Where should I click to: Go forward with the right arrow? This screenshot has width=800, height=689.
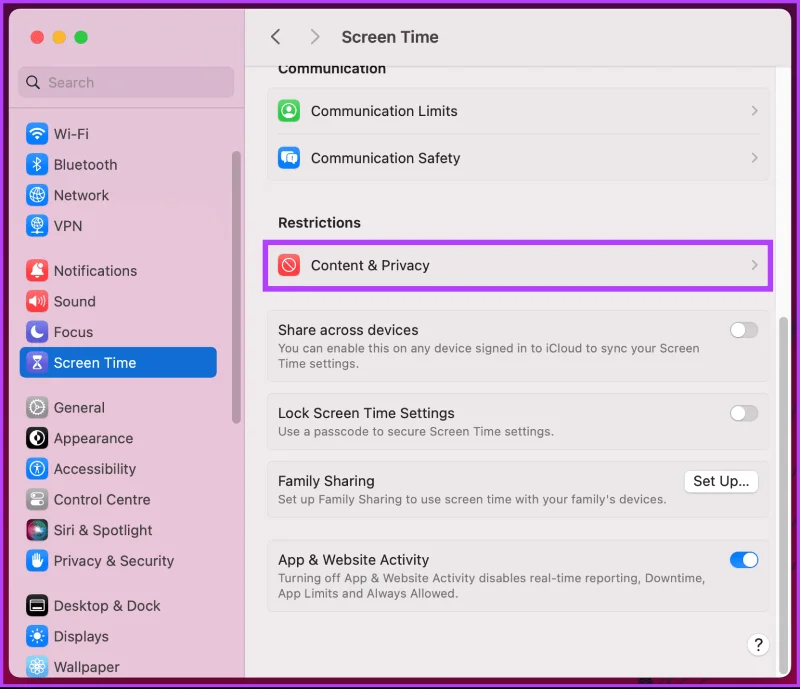(x=315, y=37)
